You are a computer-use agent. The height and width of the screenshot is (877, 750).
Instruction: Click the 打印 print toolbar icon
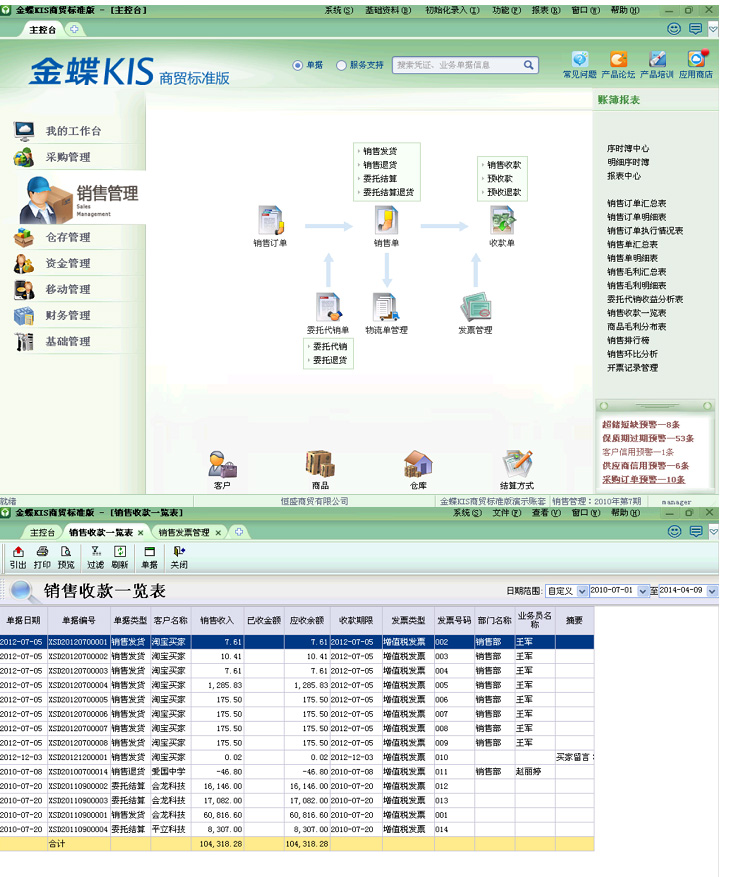pyautogui.click(x=42, y=551)
